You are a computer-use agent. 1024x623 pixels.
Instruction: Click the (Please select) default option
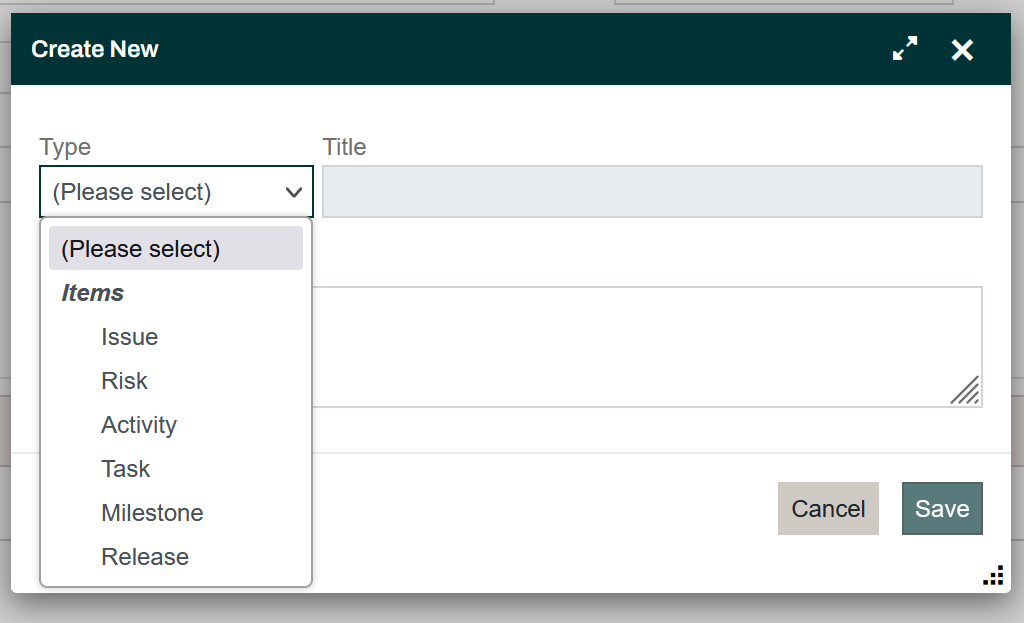(x=142, y=248)
